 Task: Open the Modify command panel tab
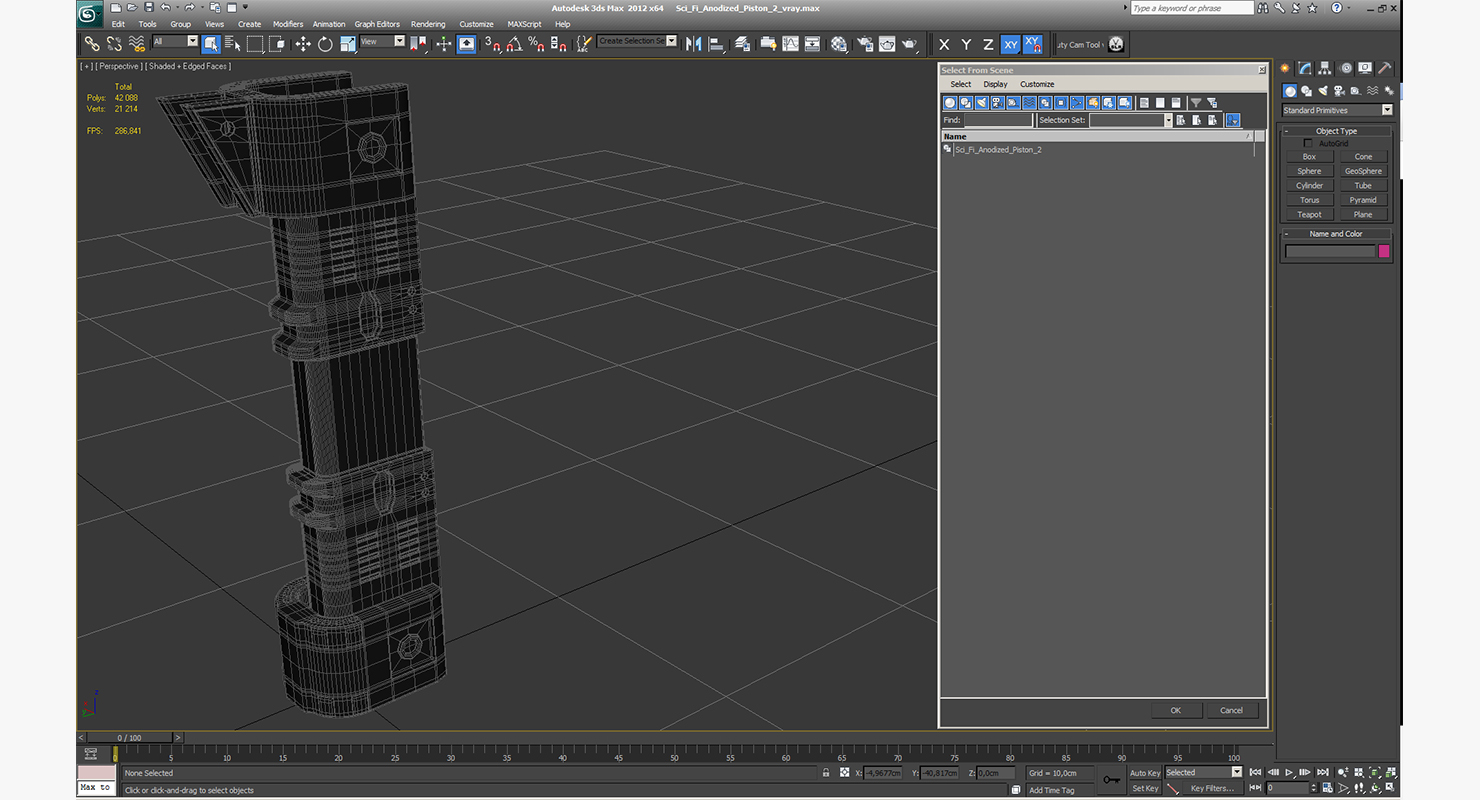click(x=1305, y=68)
